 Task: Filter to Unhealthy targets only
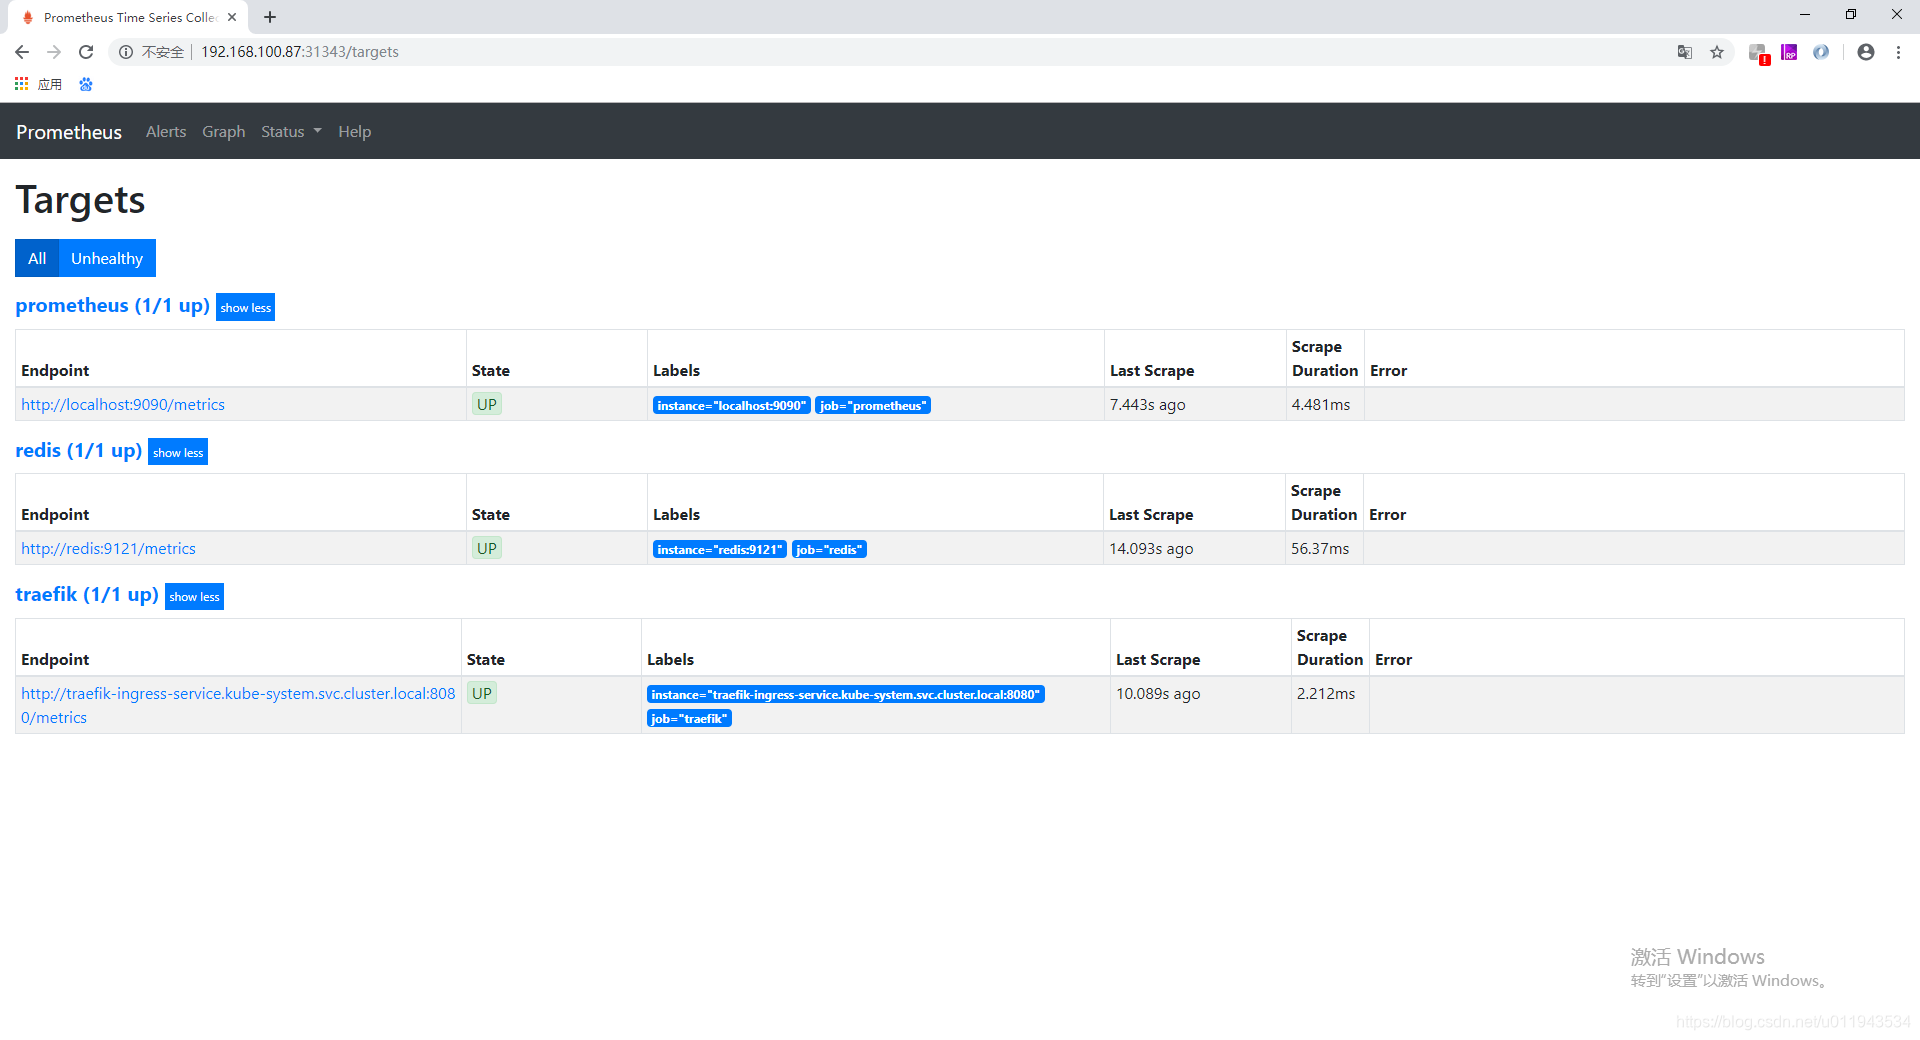tap(107, 258)
